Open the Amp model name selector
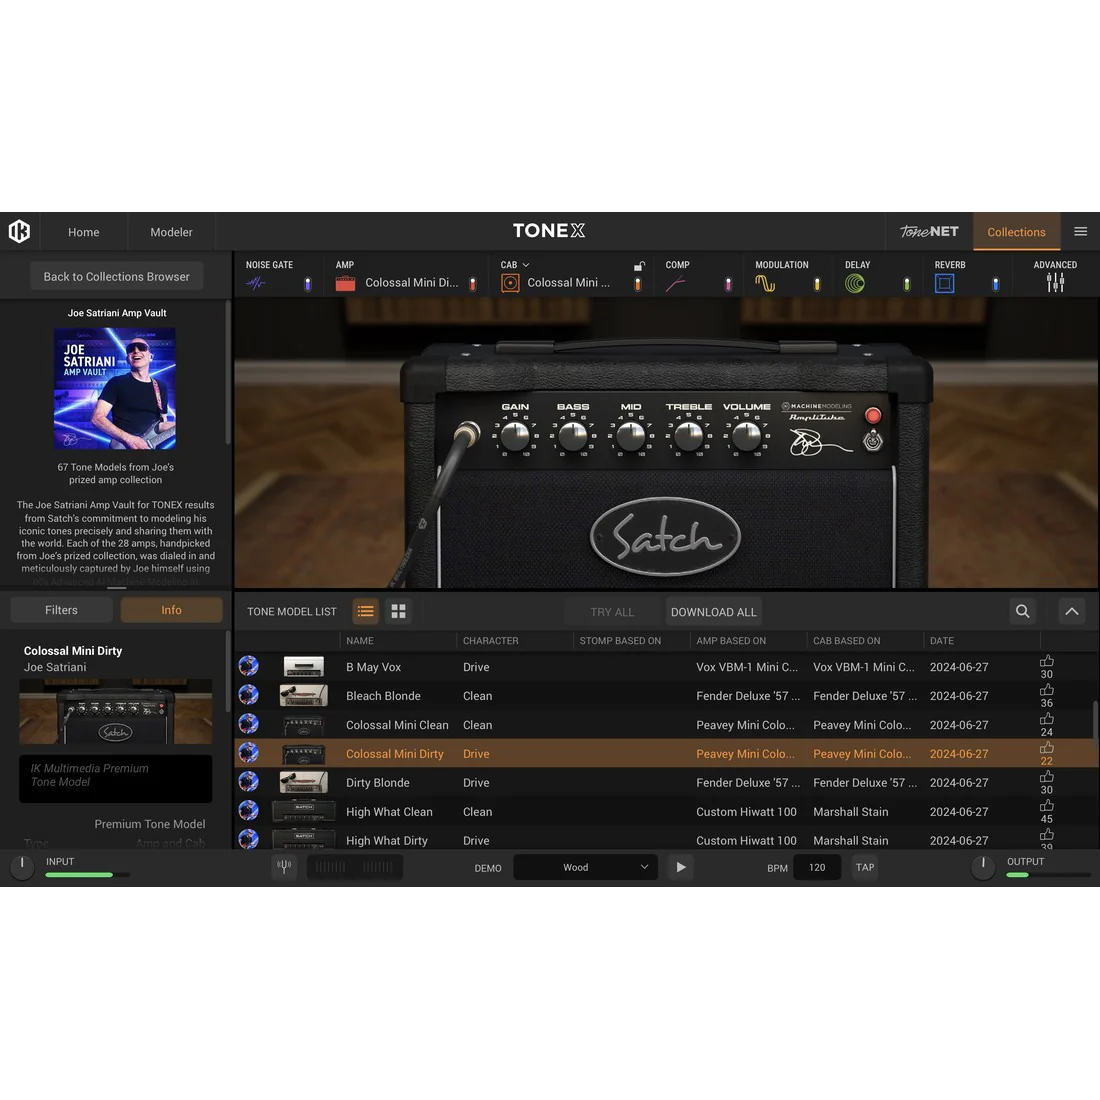Screen dimensions: 1100x1100 coord(411,283)
